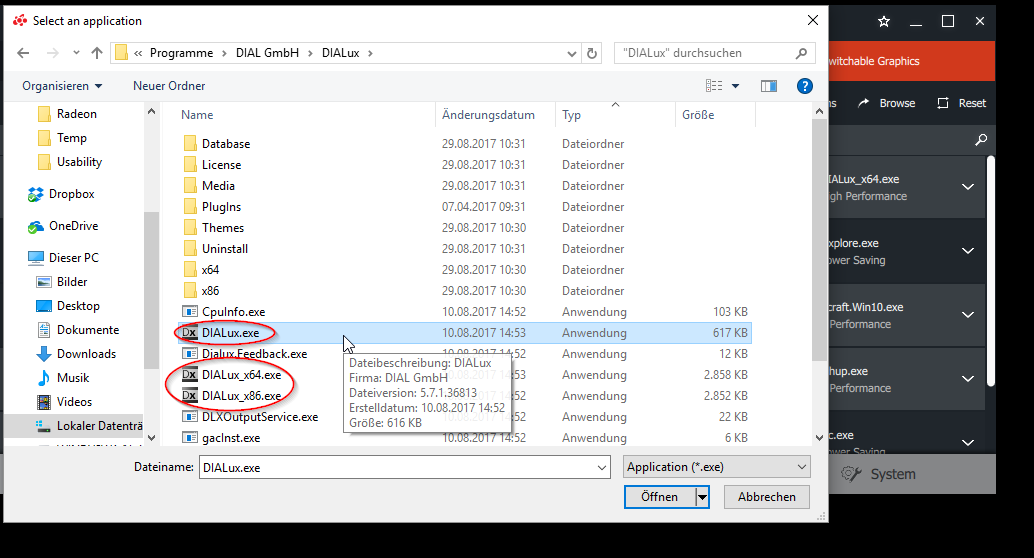Image resolution: width=1034 pixels, height=558 pixels.
Task: Open Bilder in navigation pane
Action: pyautogui.click(x=62, y=282)
